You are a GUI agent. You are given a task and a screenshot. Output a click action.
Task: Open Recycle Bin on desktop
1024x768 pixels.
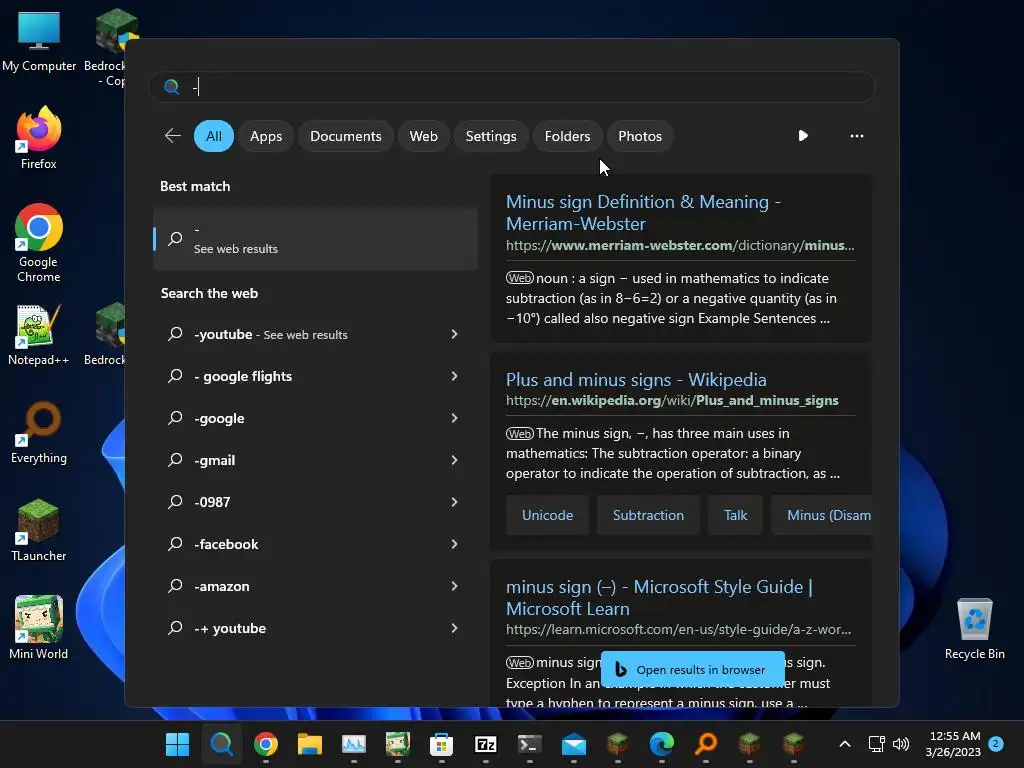974,628
